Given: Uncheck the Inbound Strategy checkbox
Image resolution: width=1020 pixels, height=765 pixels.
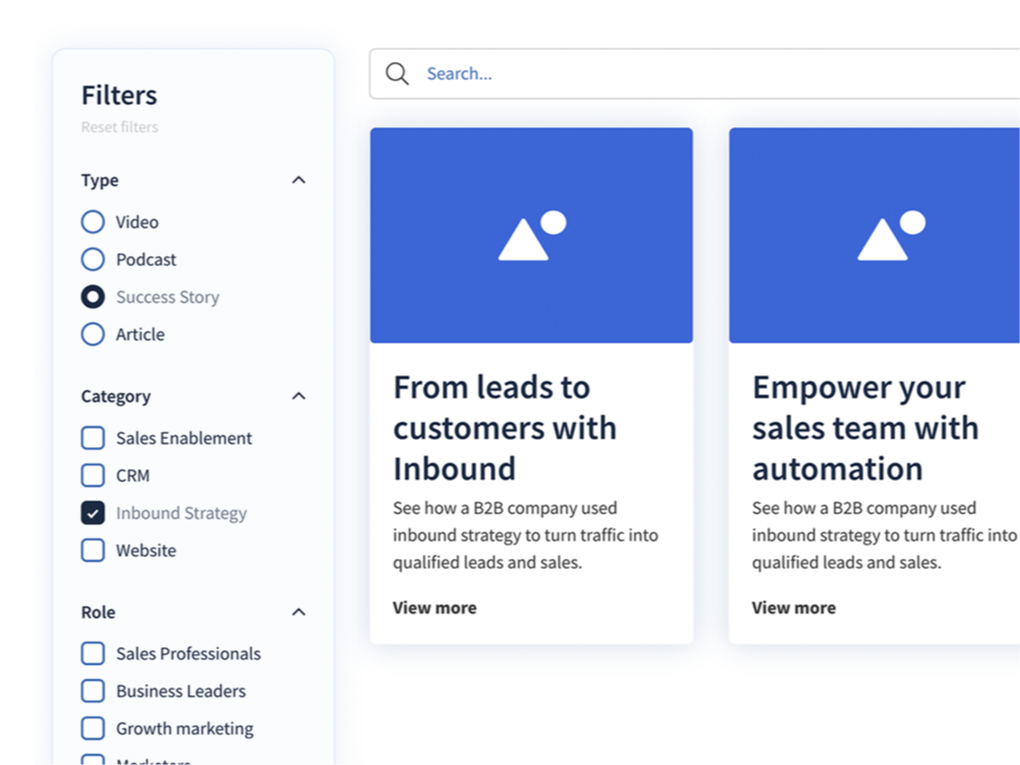Looking at the screenshot, I should pyautogui.click(x=93, y=513).
